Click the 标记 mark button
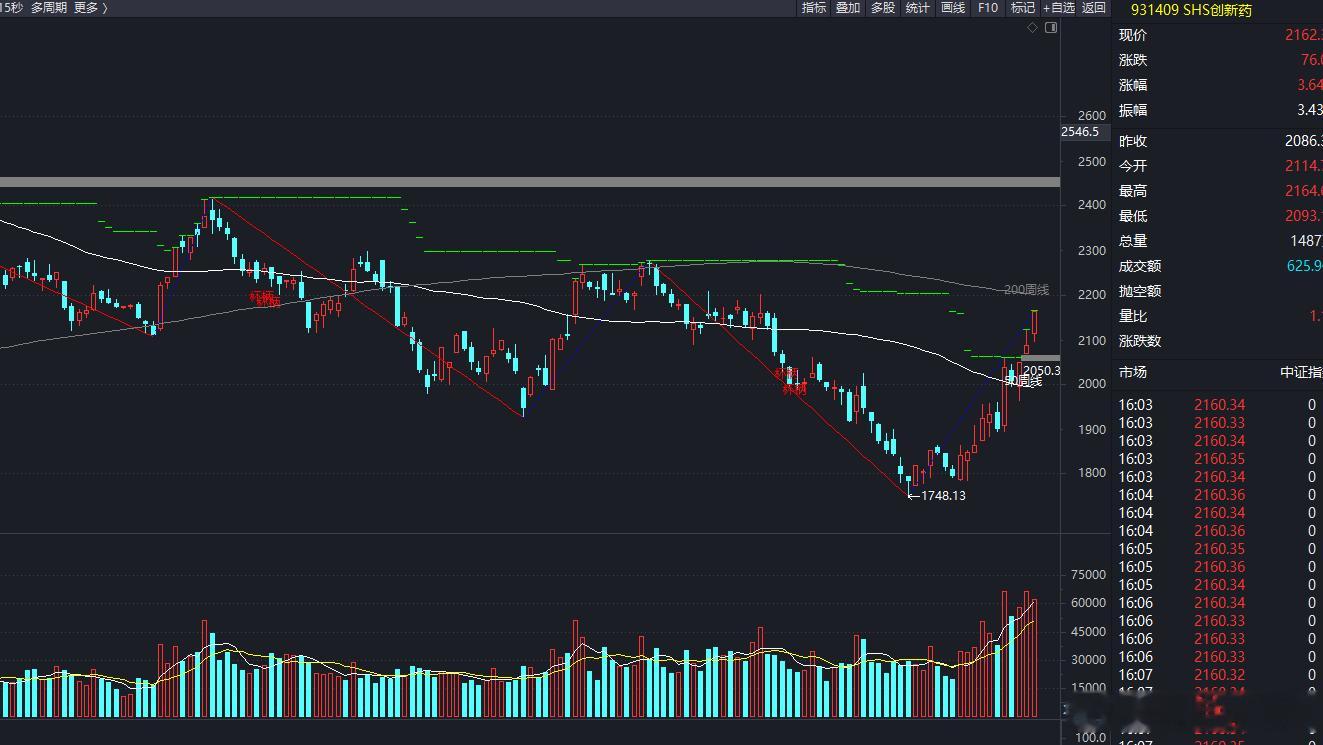The height and width of the screenshot is (745, 1323). point(1023,8)
